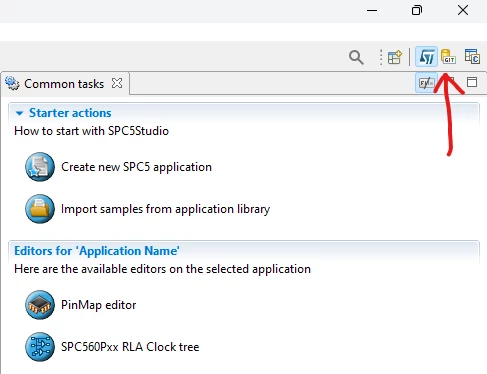
Task: Click the Create new SPC5 application icon
Action: tap(40, 167)
